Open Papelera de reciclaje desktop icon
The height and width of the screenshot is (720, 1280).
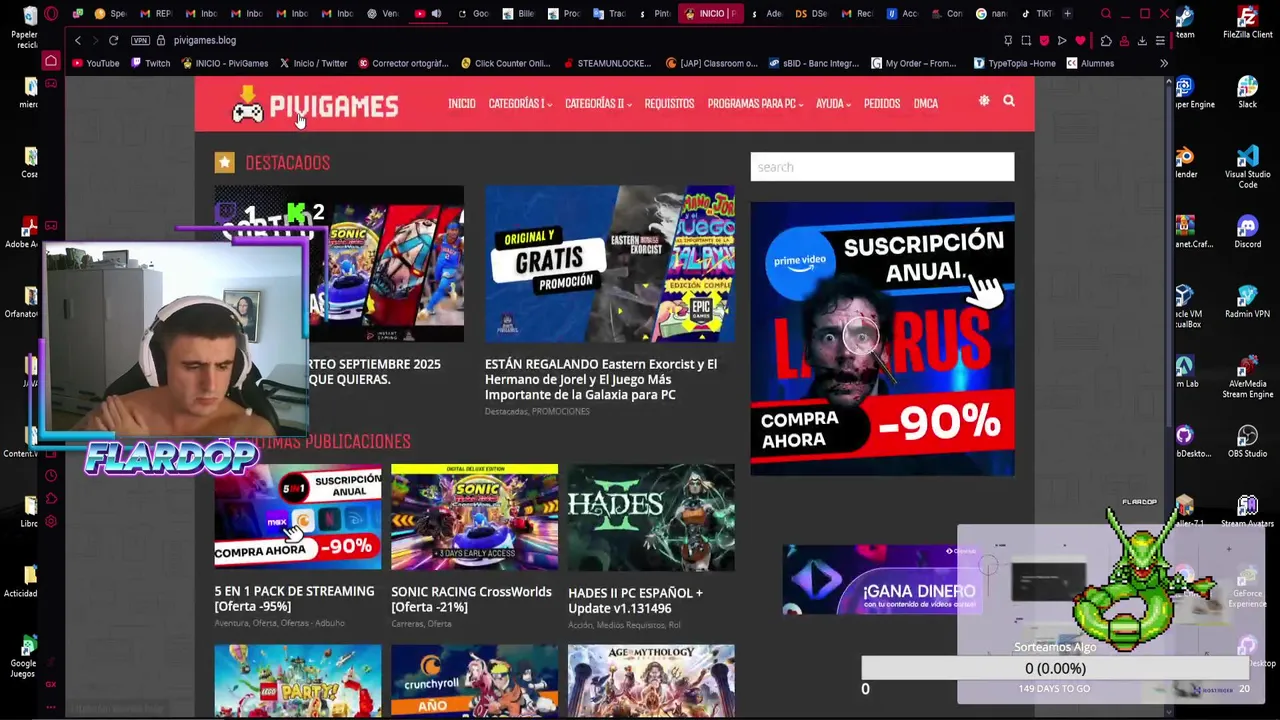pos(25,26)
